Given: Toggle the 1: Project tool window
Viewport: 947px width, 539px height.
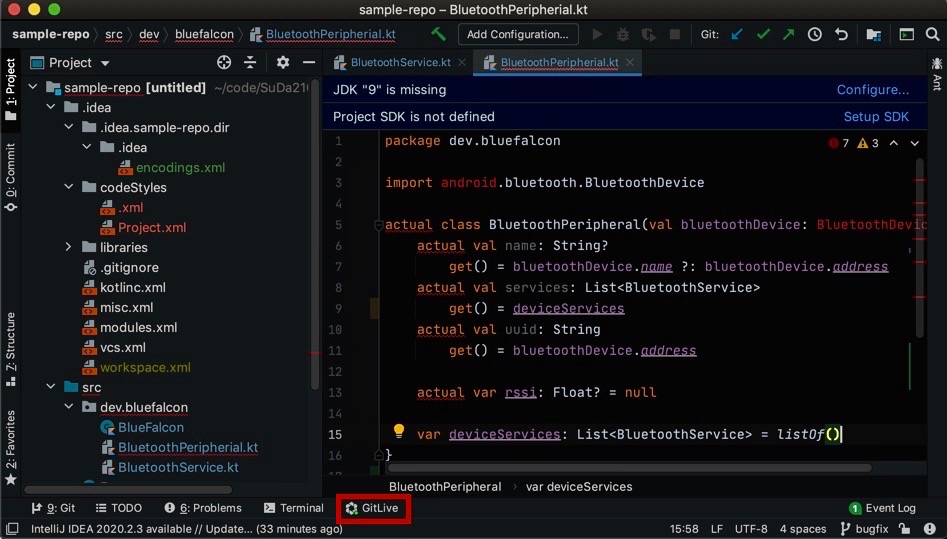Looking at the screenshot, I should (10, 88).
